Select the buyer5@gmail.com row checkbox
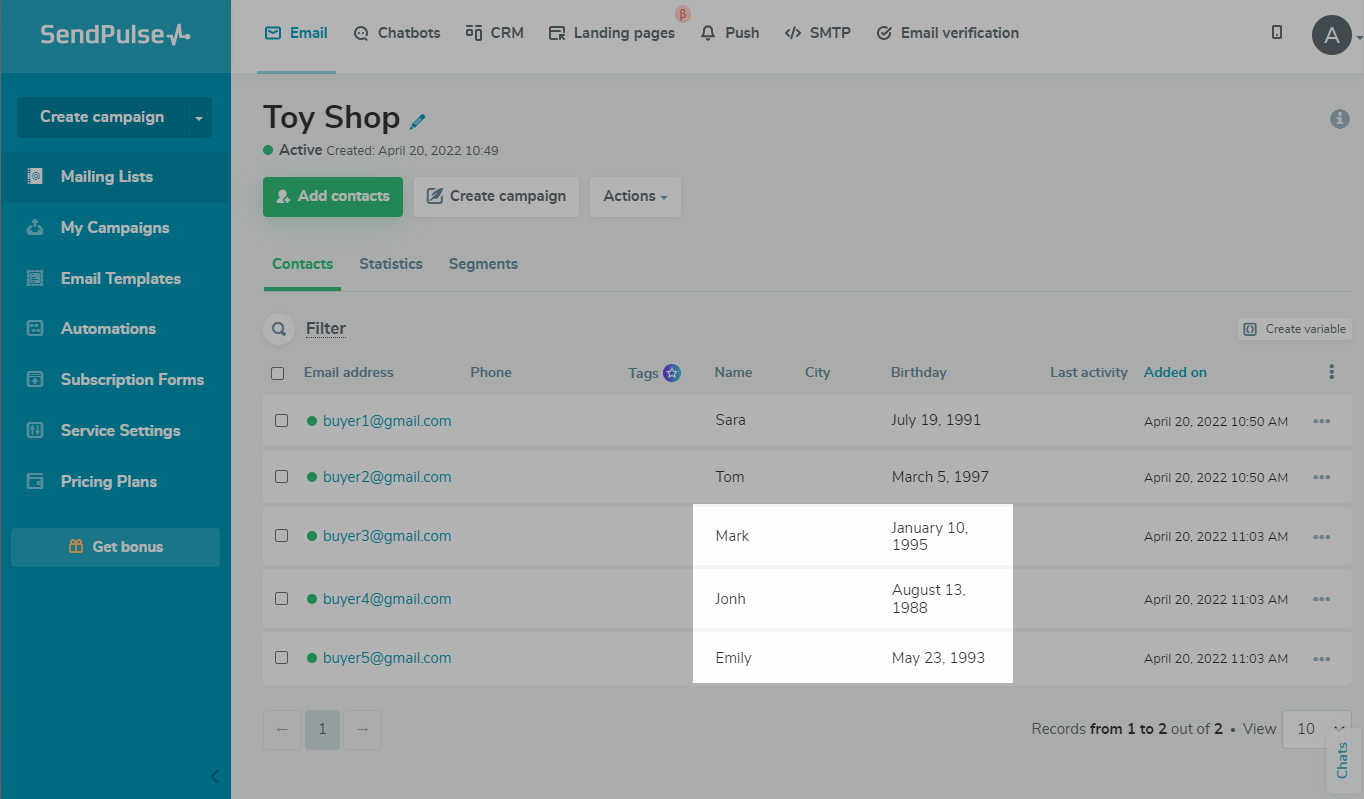The height and width of the screenshot is (799, 1364). [282, 658]
